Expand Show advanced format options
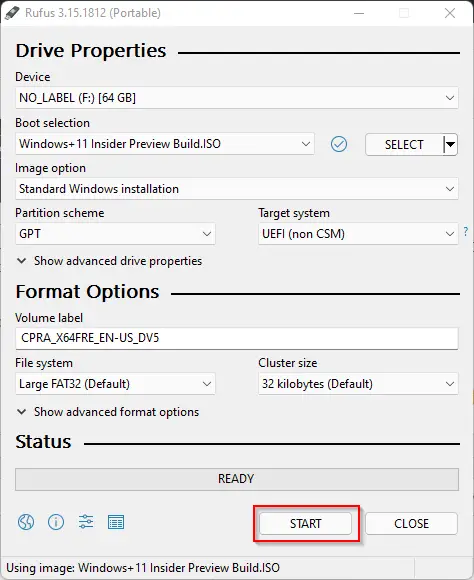This screenshot has width=474, height=580. click(108, 412)
